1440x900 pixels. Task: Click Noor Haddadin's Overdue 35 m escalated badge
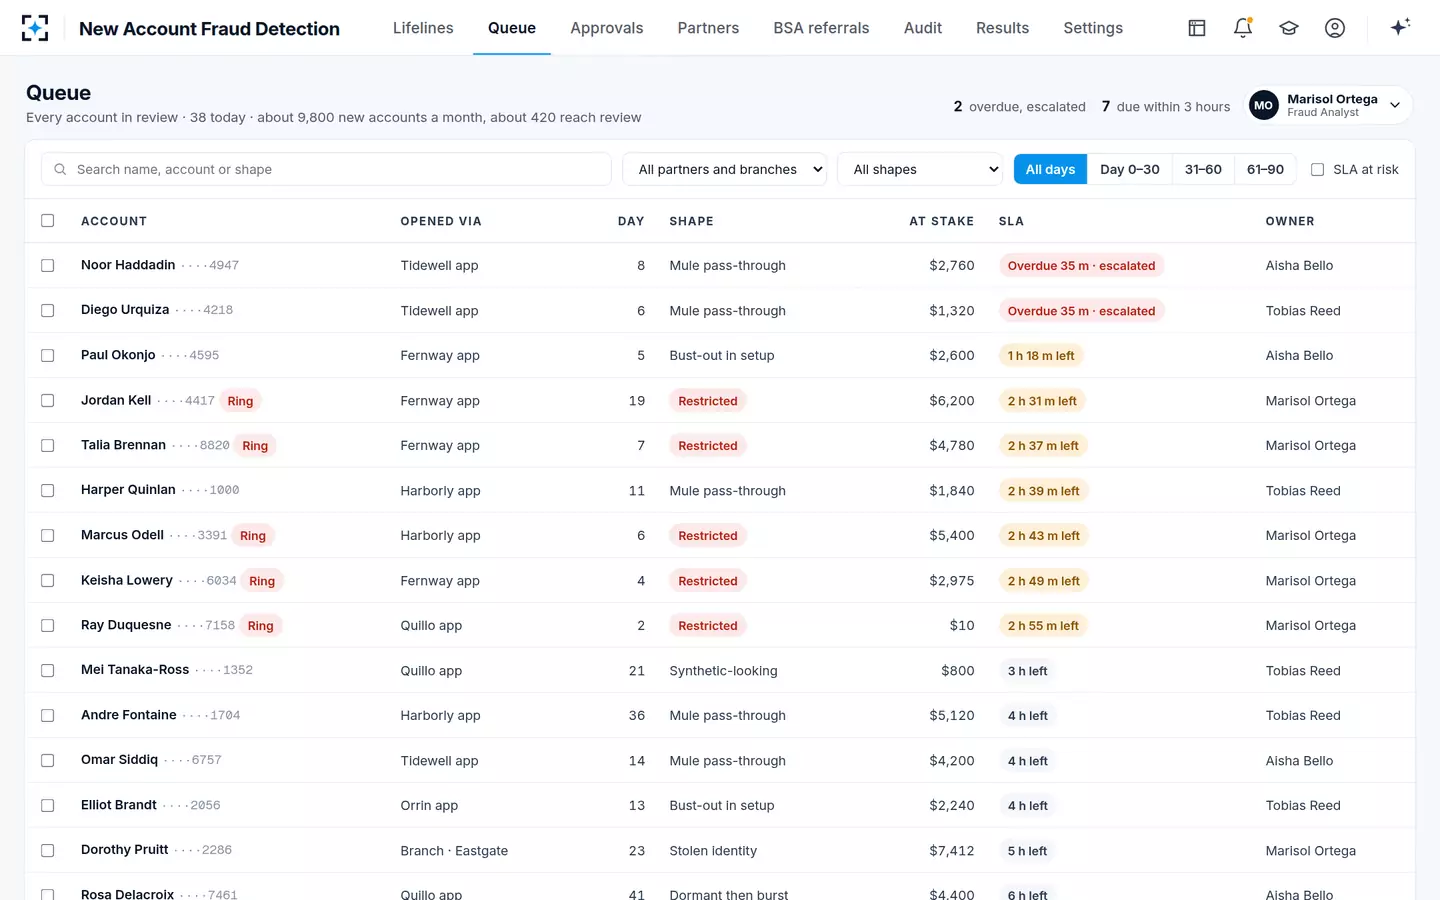coord(1081,266)
